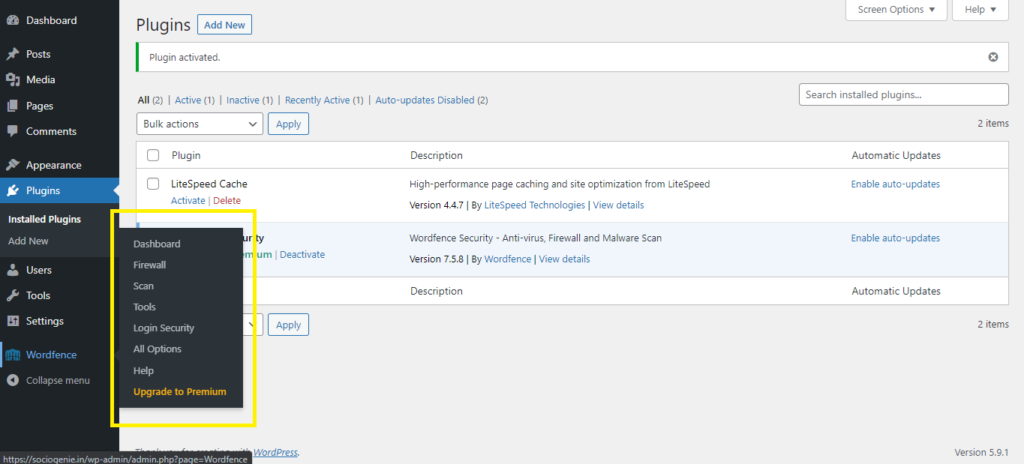Filter plugins by All
1024x464 pixels.
(144, 101)
